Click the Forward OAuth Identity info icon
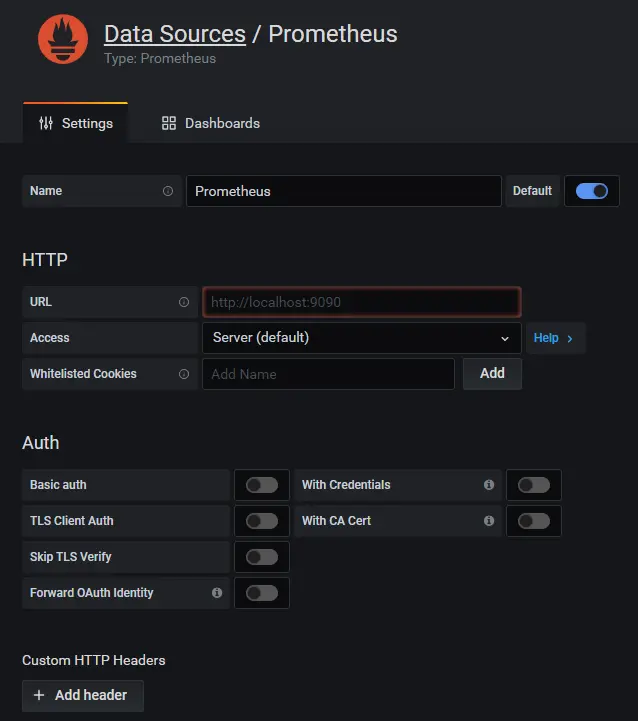This screenshot has width=638, height=721. click(217, 593)
